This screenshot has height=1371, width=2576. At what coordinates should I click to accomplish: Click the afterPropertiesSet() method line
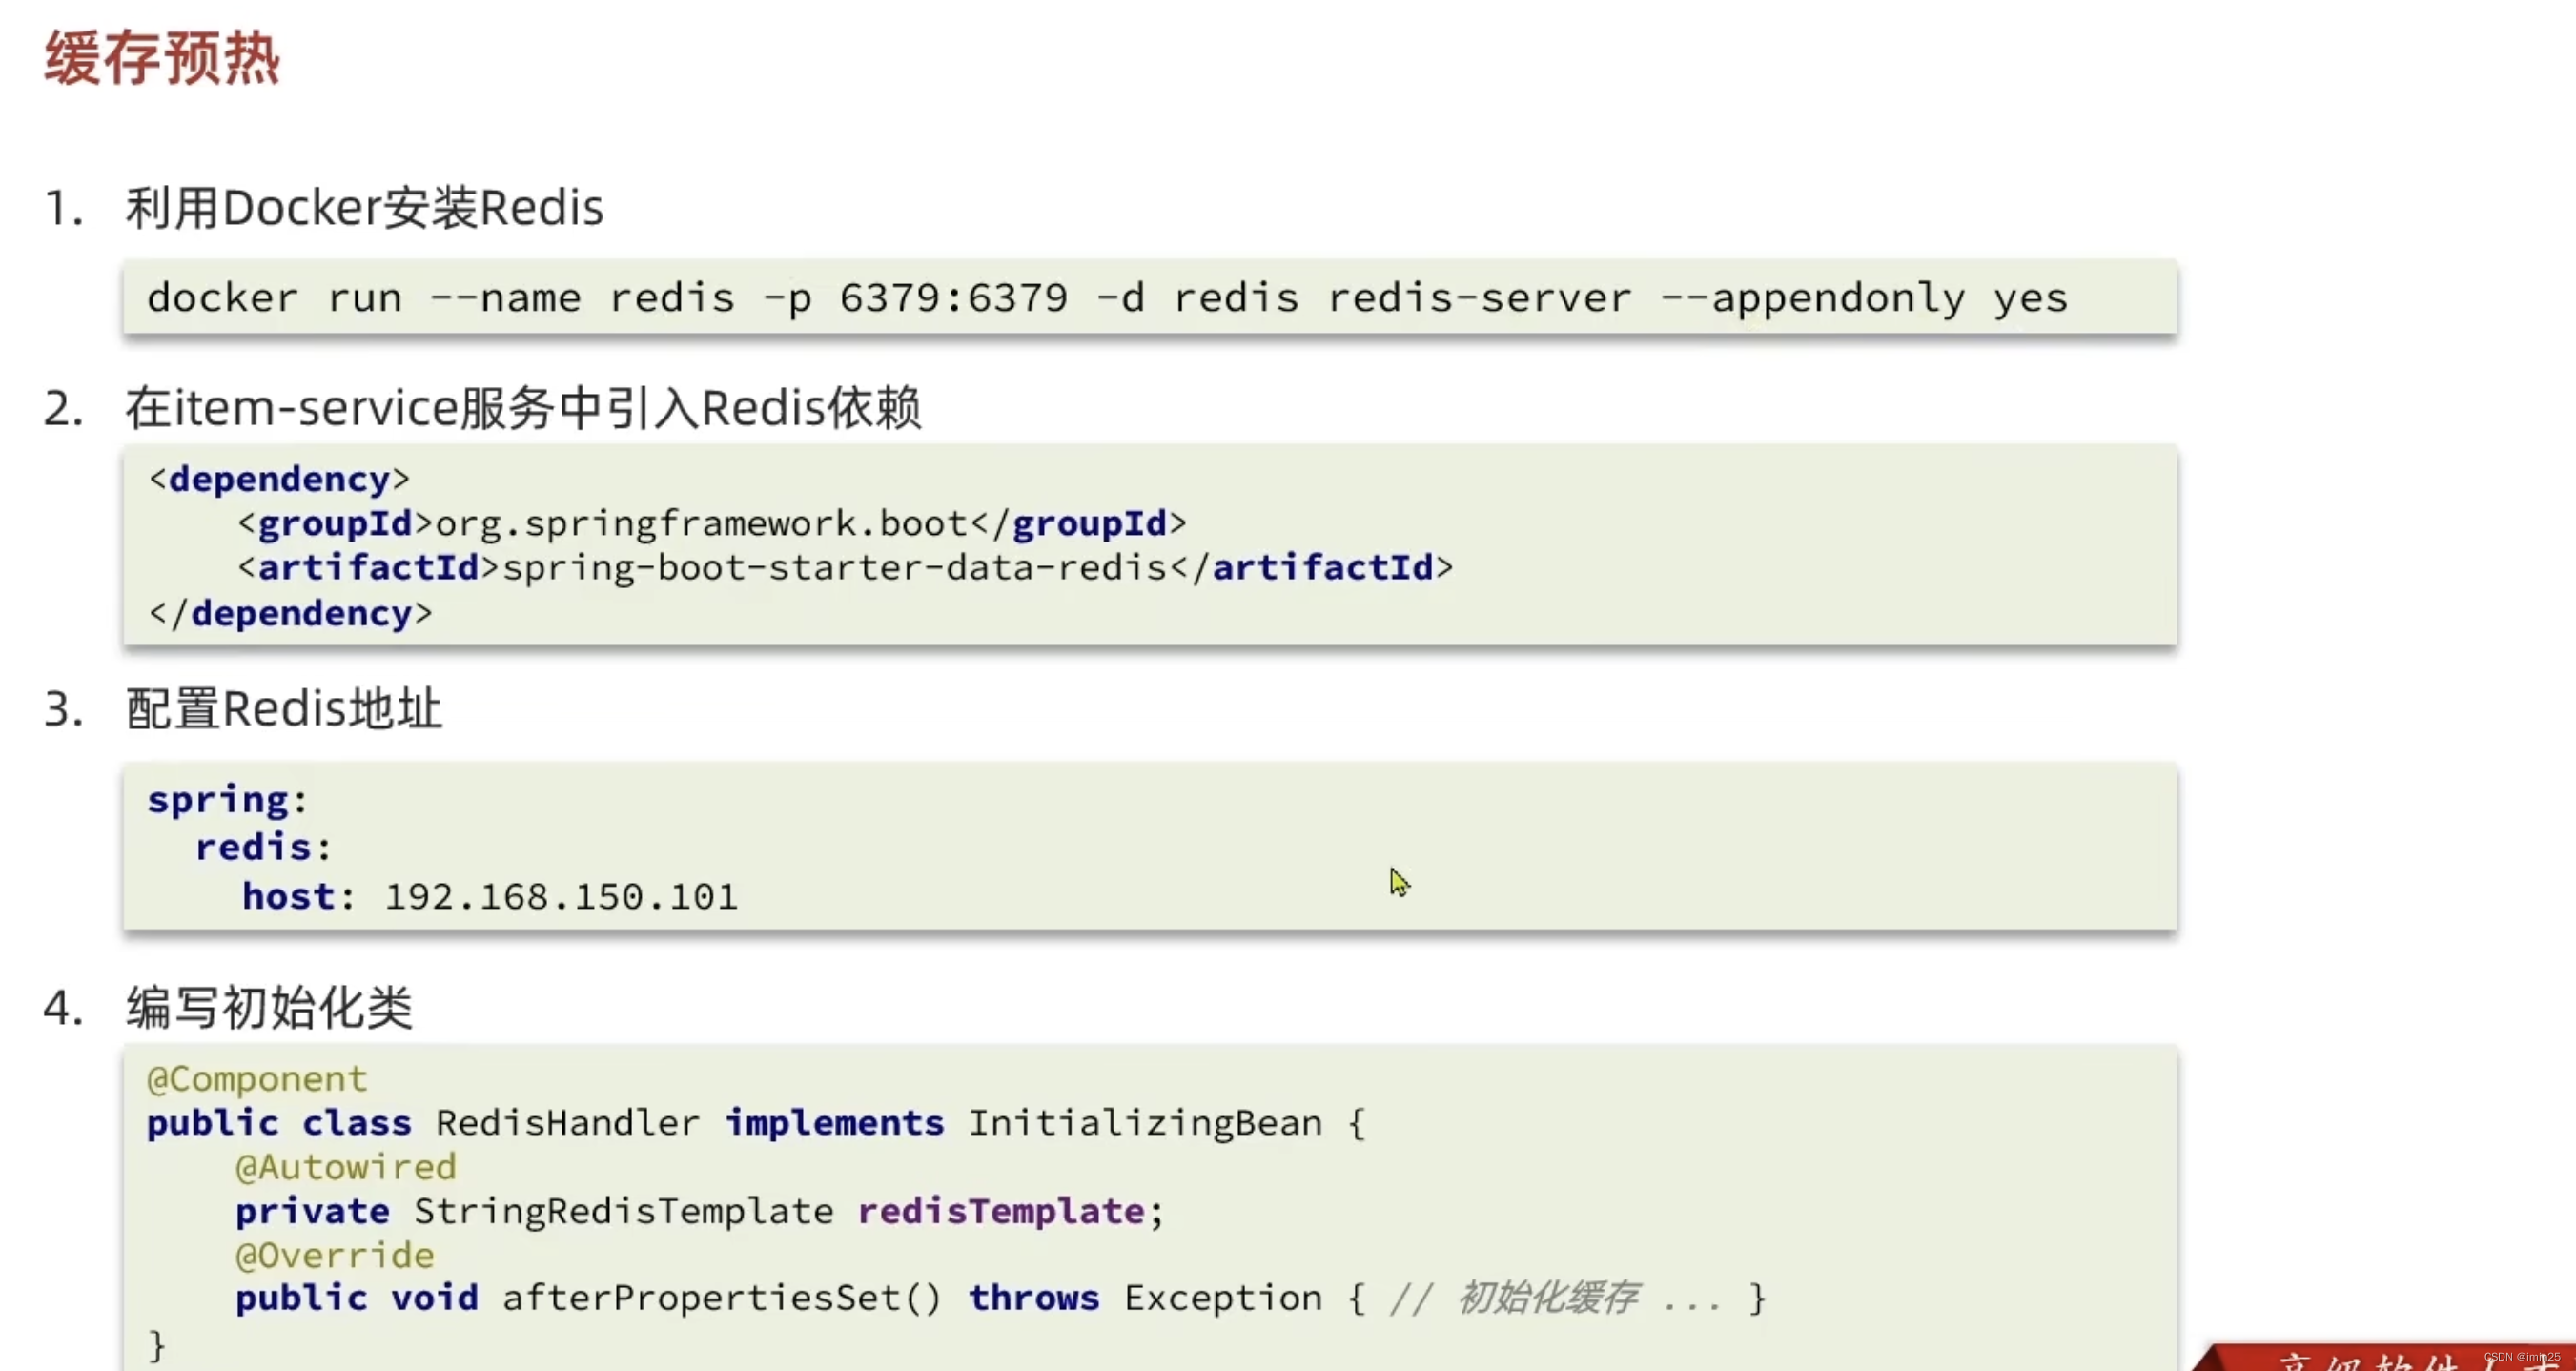[1001, 1298]
